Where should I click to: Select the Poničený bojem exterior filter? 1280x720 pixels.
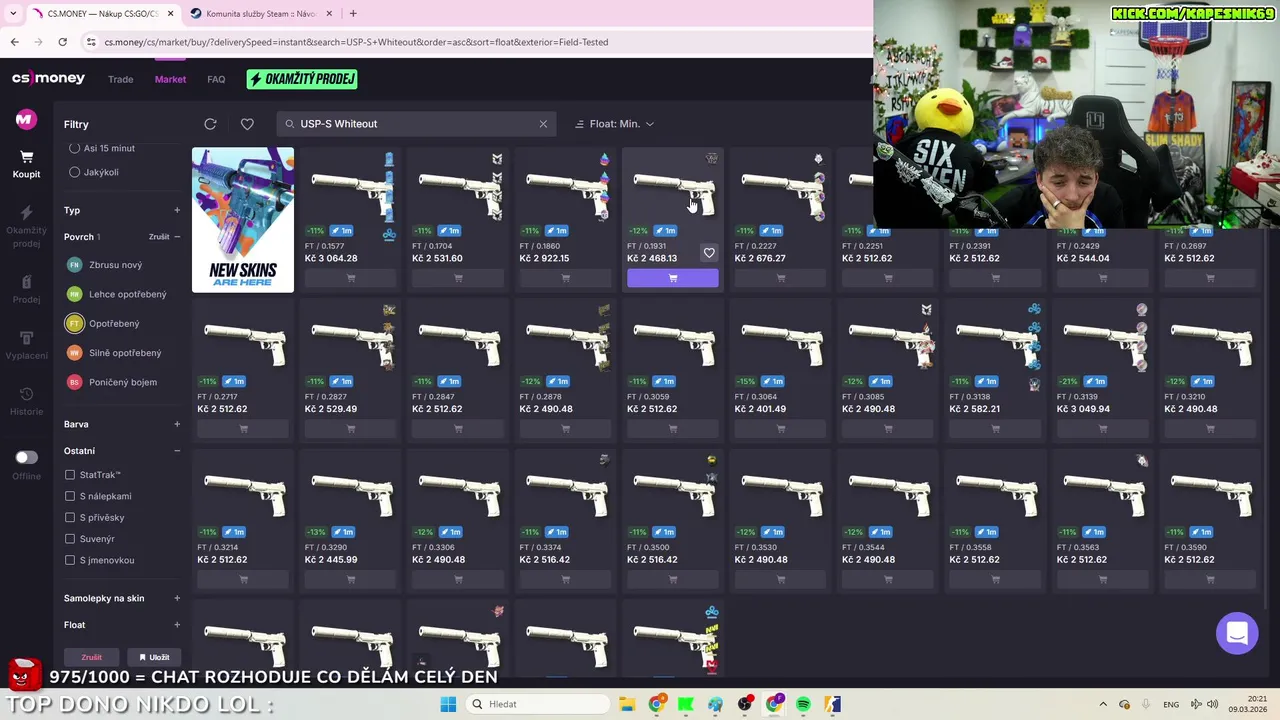click(111, 382)
